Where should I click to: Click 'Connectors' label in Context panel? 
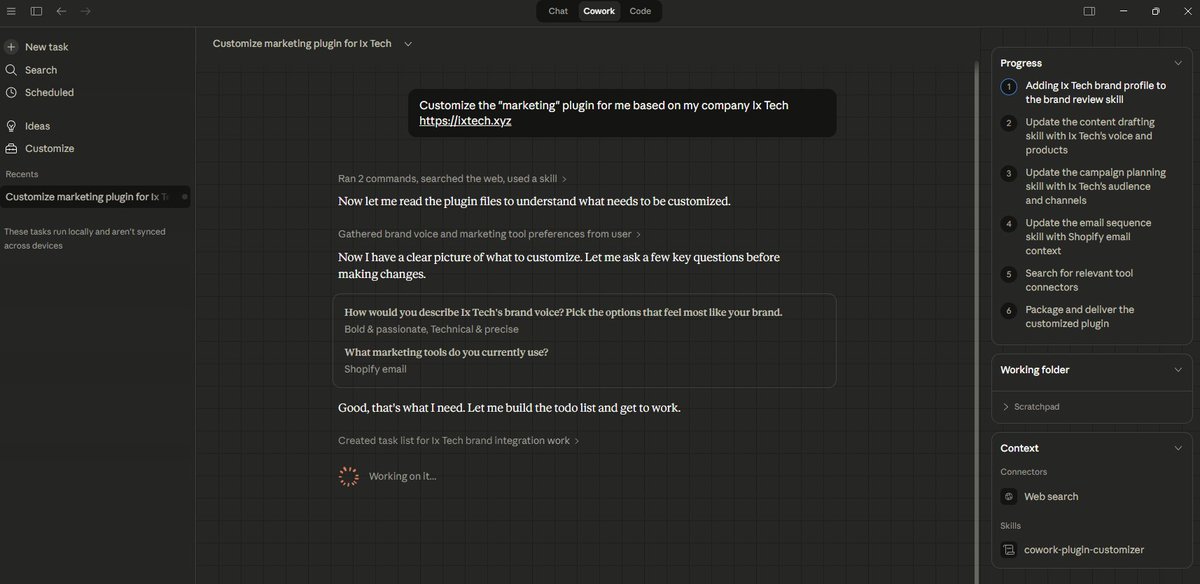point(1024,472)
